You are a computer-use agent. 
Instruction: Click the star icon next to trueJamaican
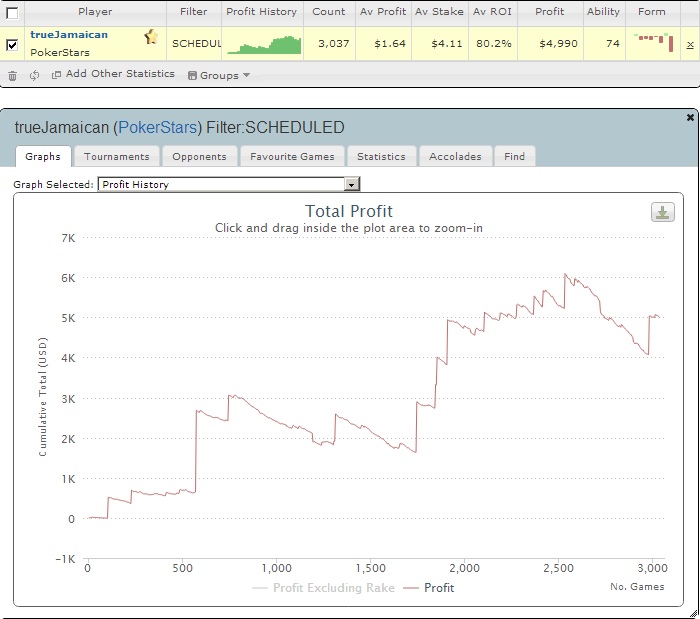(151, 37)
